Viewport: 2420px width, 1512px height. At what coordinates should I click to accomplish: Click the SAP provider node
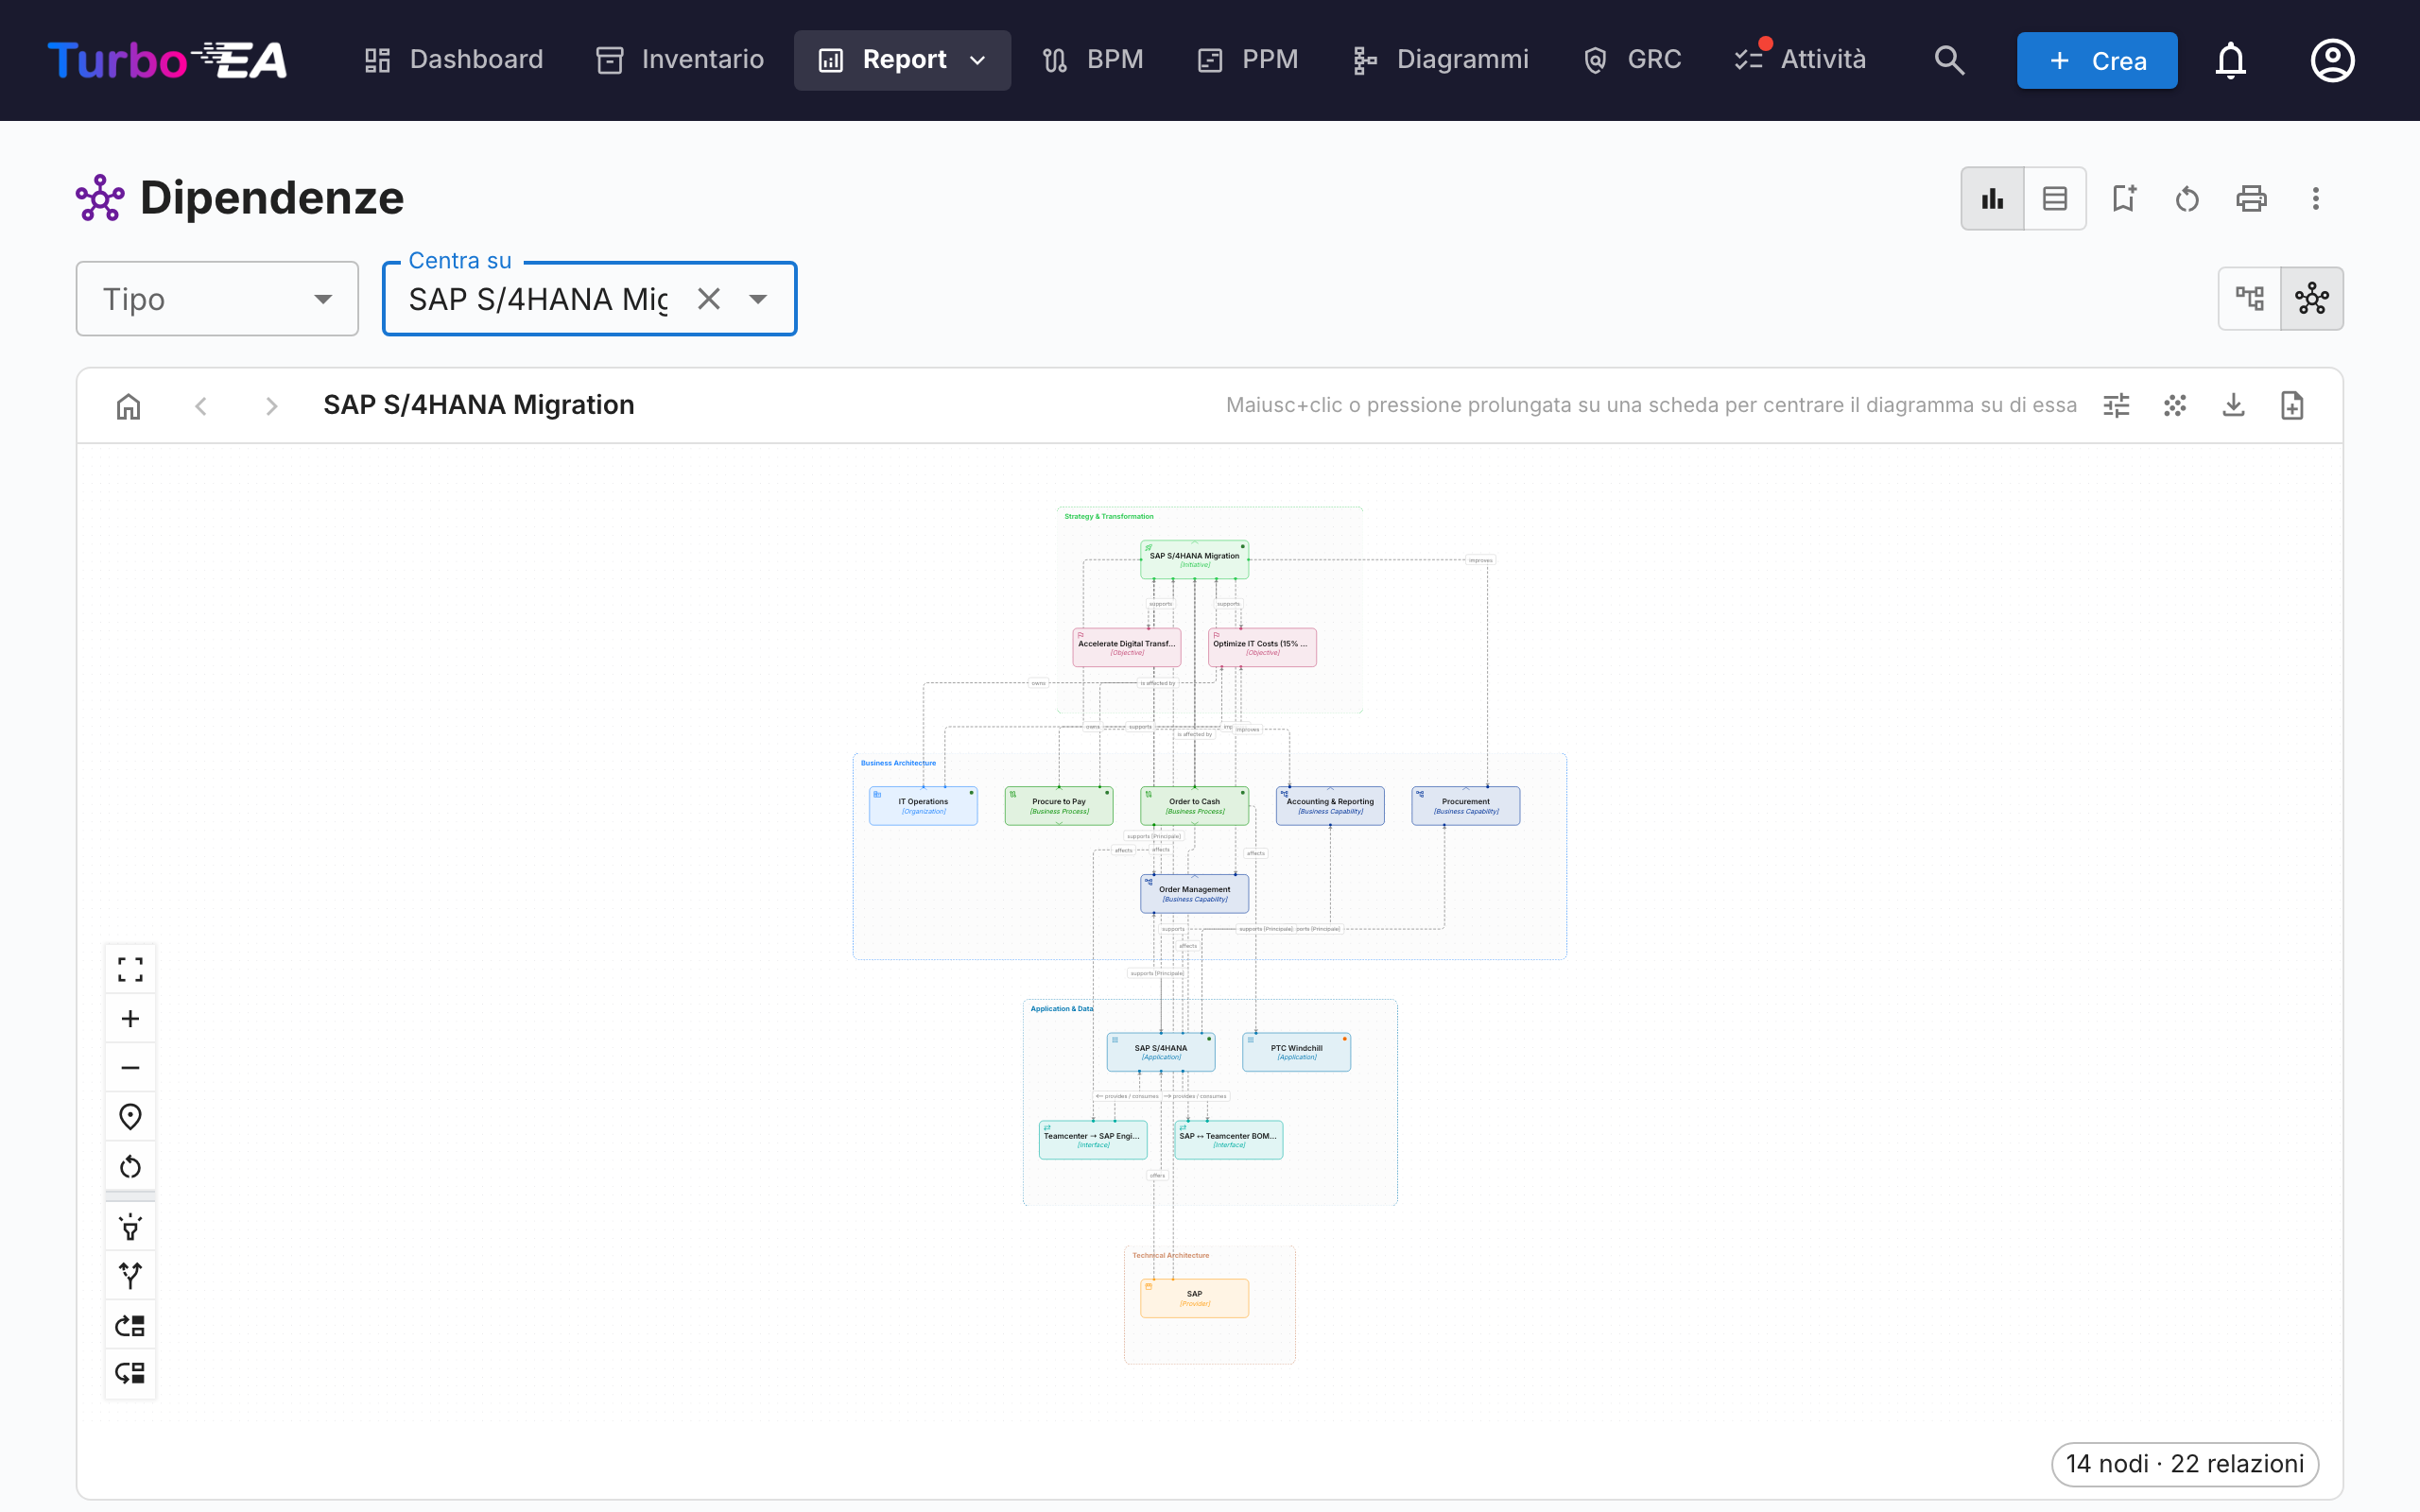1194,1298
